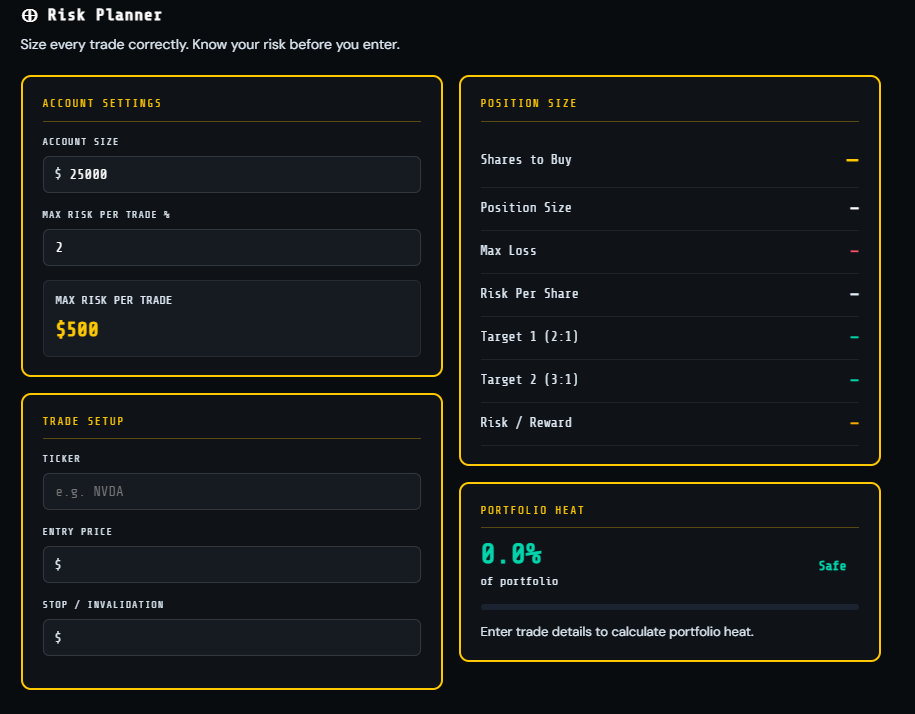Click the Risk Planner title text
Viewport: 915px width, 714px height.
104,15
